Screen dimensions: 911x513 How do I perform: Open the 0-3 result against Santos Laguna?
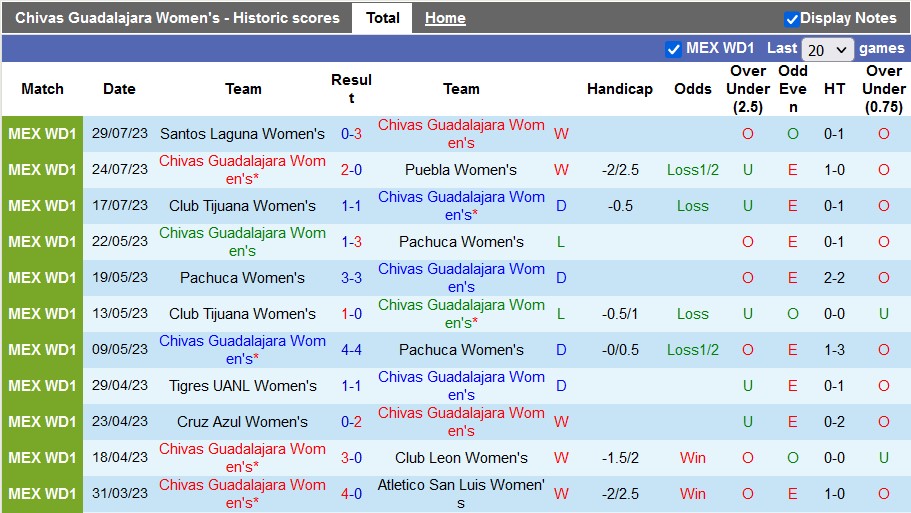coord(351,134)
